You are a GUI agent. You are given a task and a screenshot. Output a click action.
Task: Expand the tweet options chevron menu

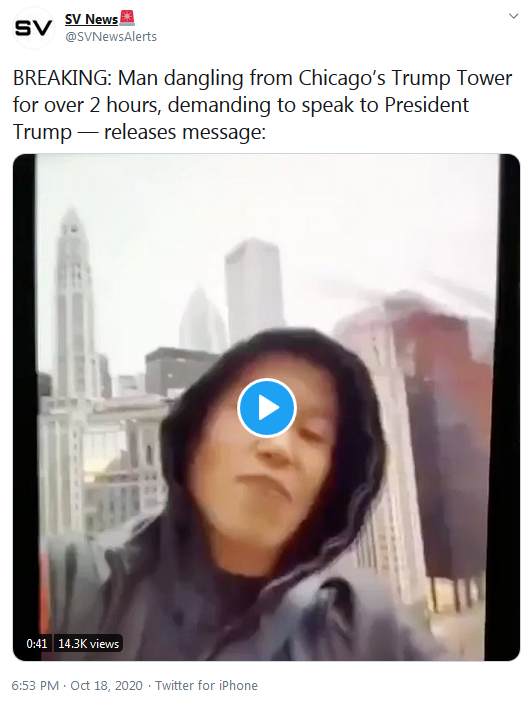pyautogui.click(x=513, y=16)
